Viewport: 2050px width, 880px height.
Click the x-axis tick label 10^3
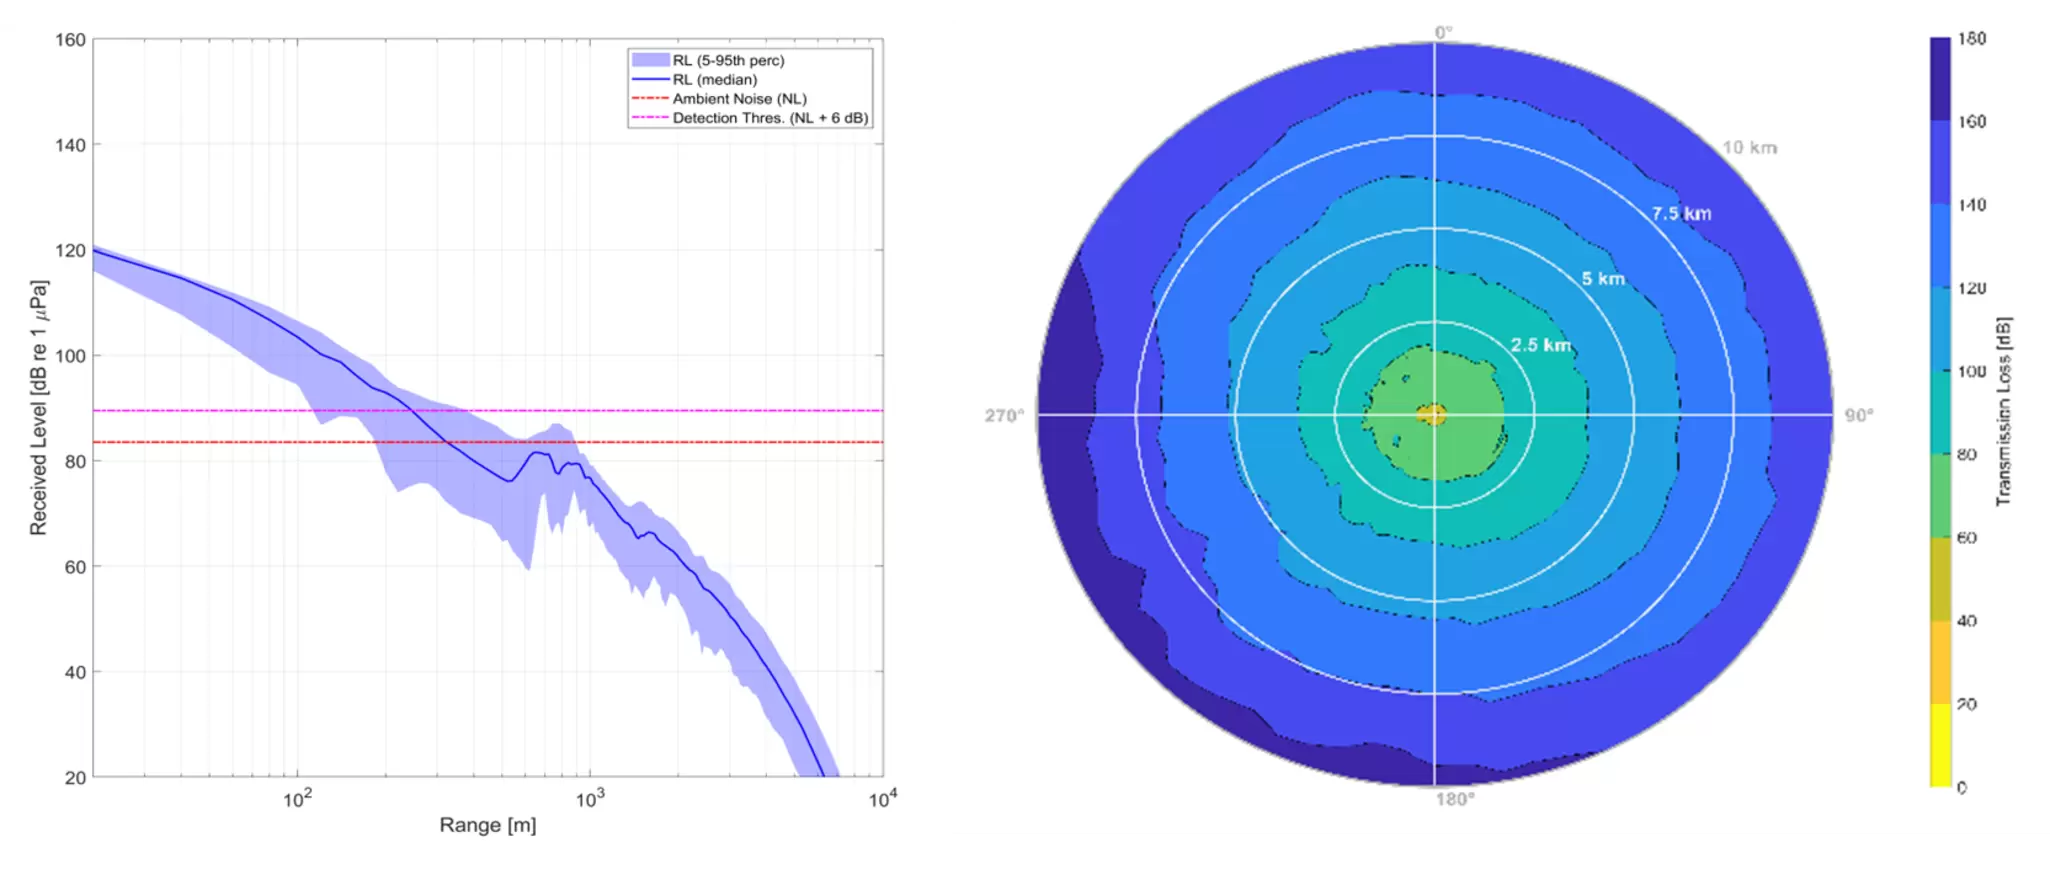click(590, 798)
